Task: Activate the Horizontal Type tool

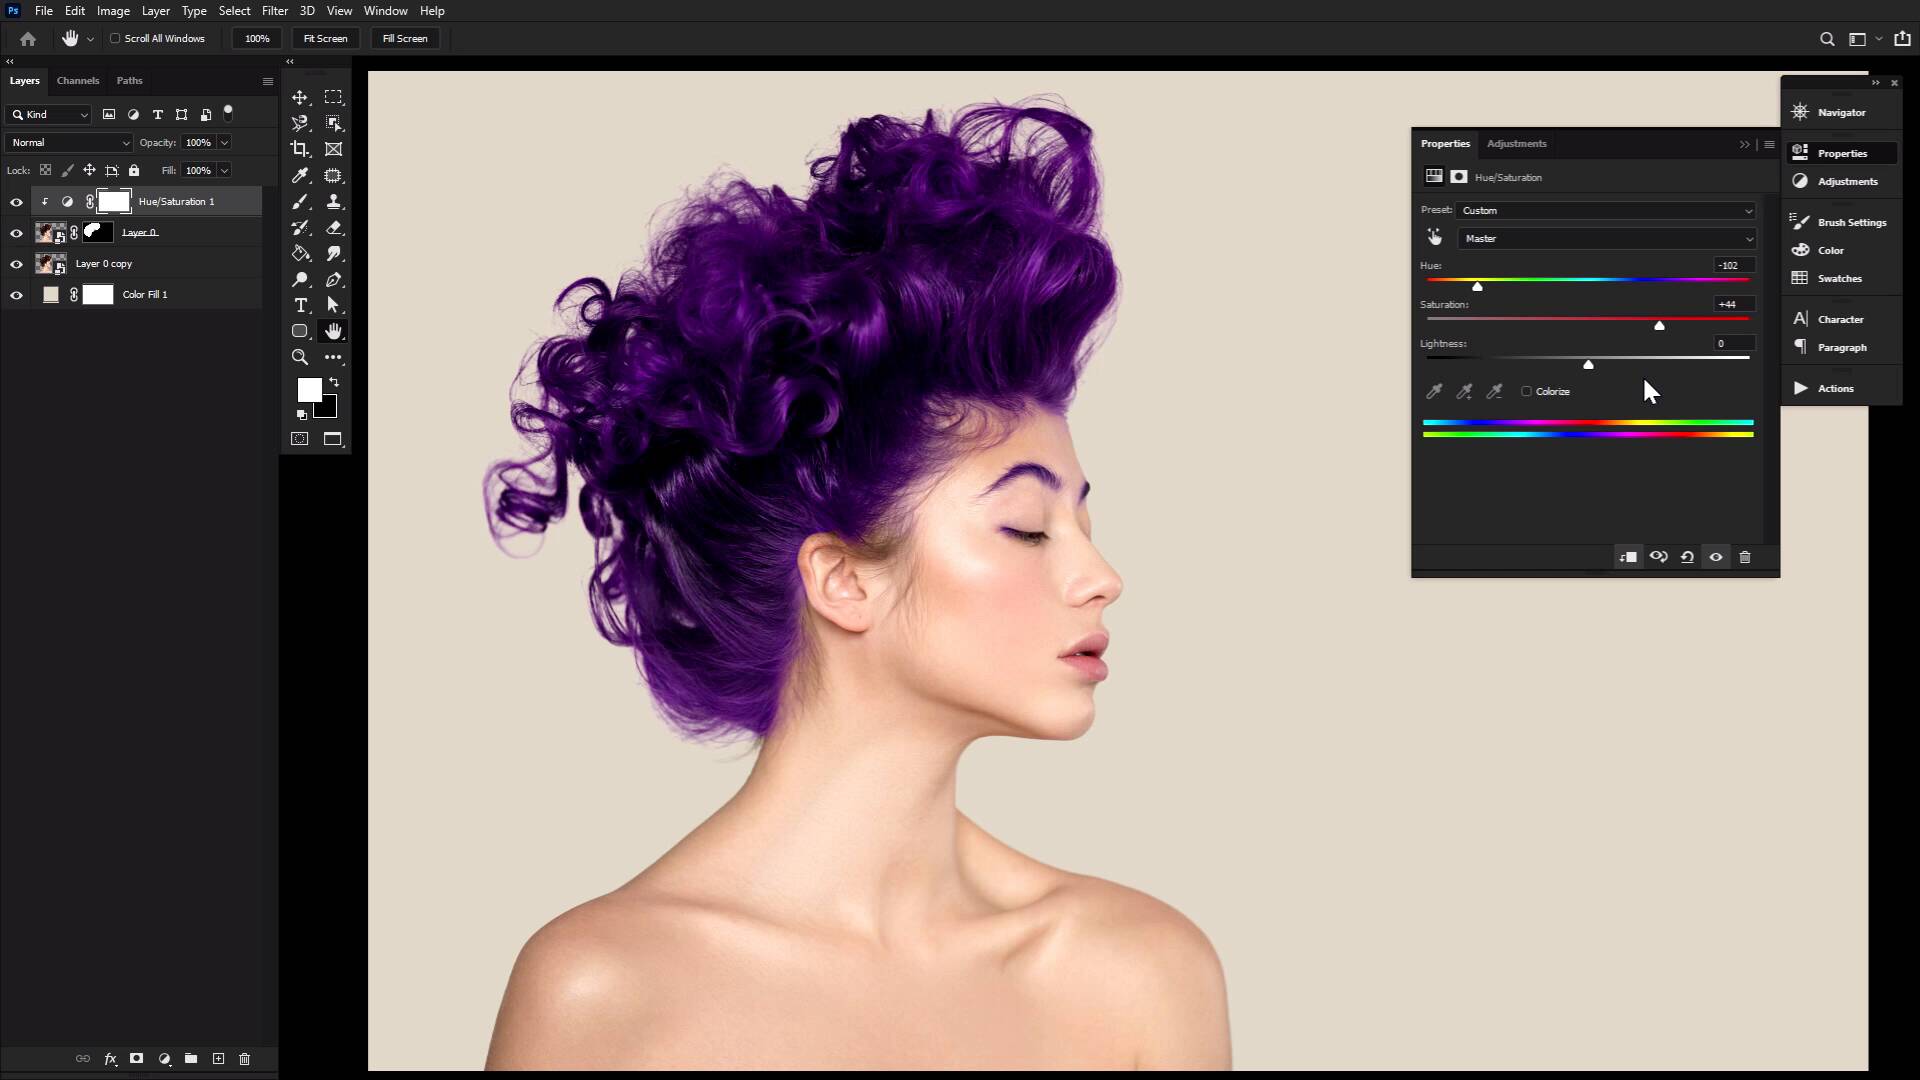Action: (300, 306)
